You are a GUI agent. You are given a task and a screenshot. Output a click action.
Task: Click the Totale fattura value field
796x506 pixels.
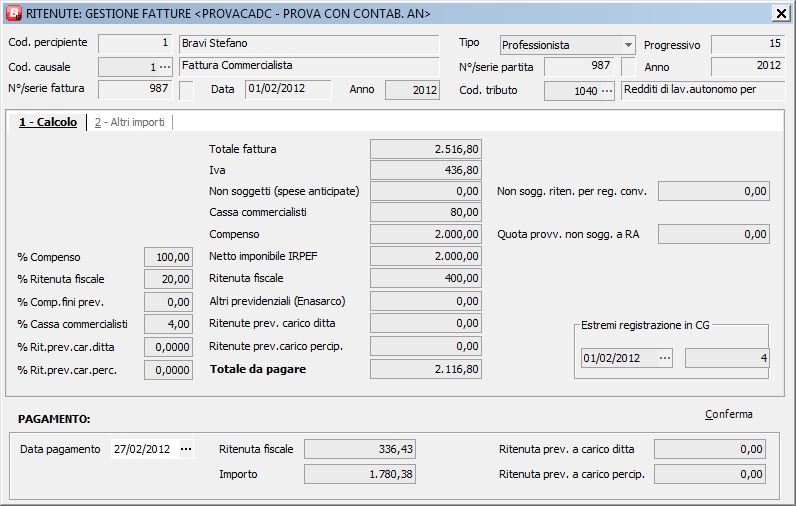tap(427, 149)
